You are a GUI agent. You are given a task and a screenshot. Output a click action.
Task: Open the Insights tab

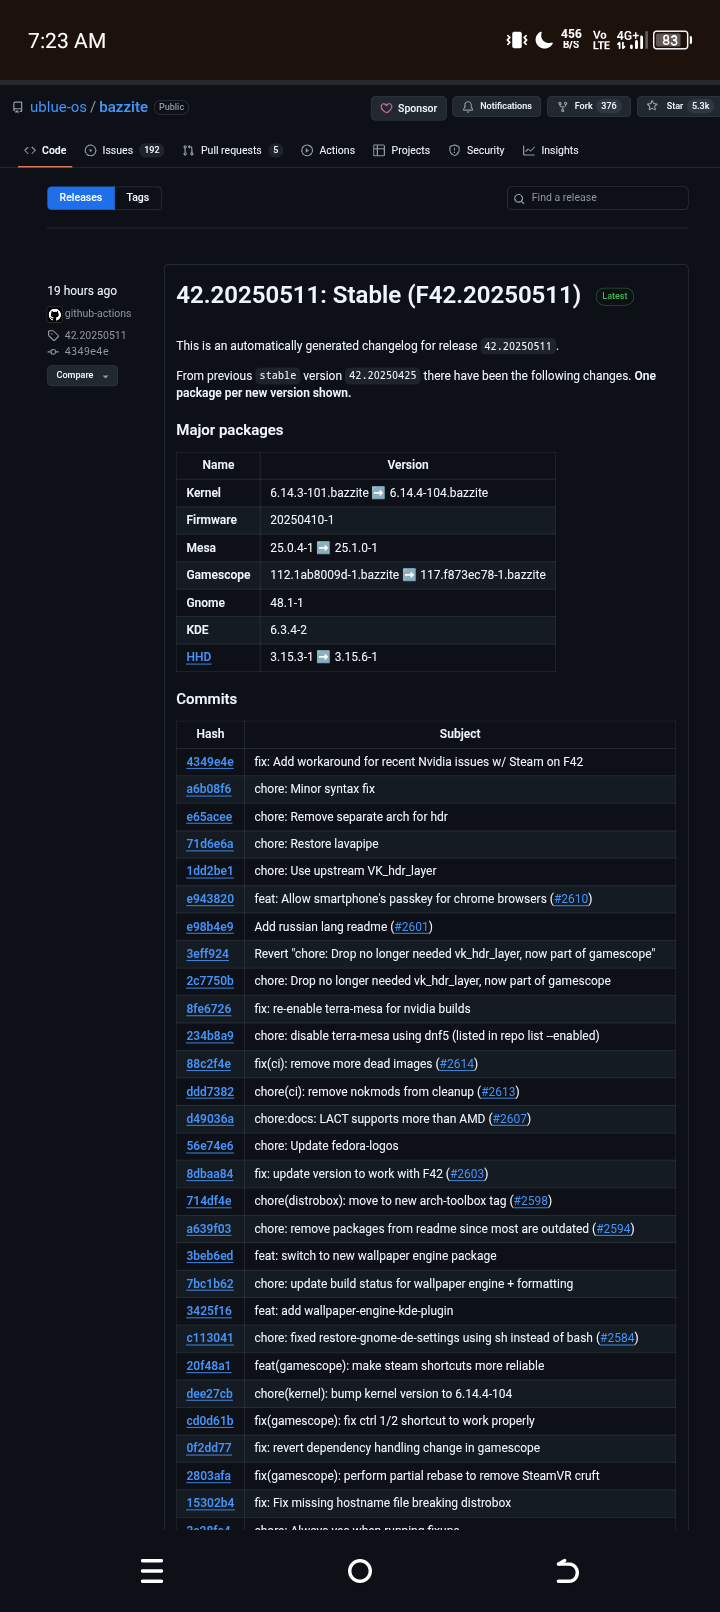pyautogui.click(x=551, y=150)
